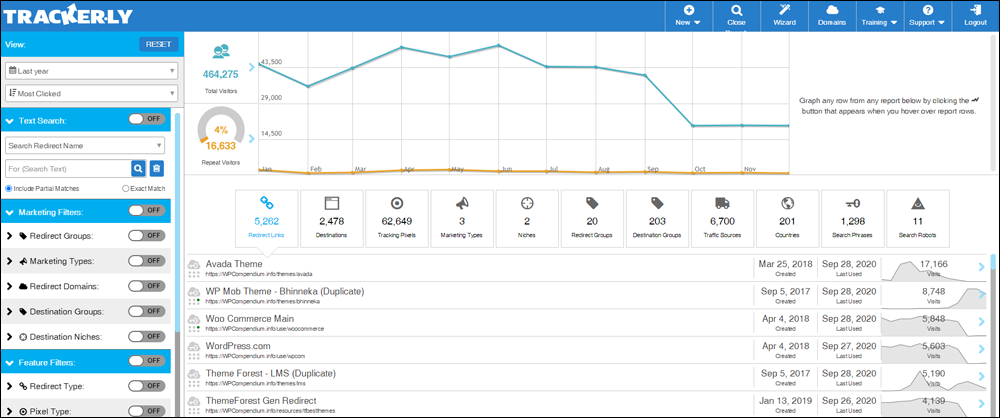1000x418 pixels.
Task: Open the Most Clicked sort dropdown
Action: point(91,93)
